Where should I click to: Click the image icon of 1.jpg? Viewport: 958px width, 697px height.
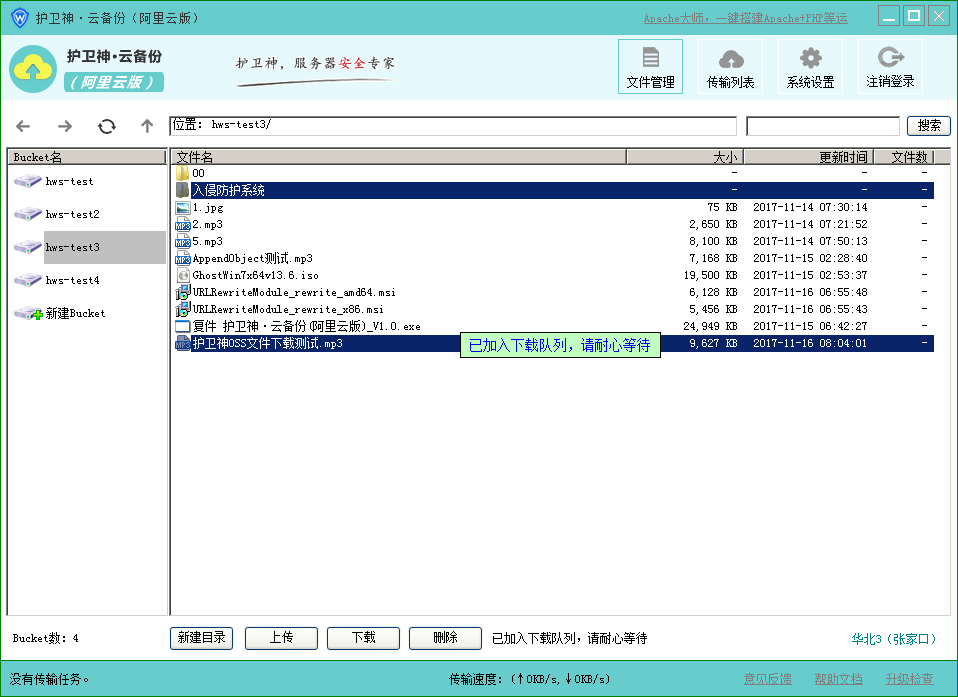pyautogui.click(x=182, y=208)
